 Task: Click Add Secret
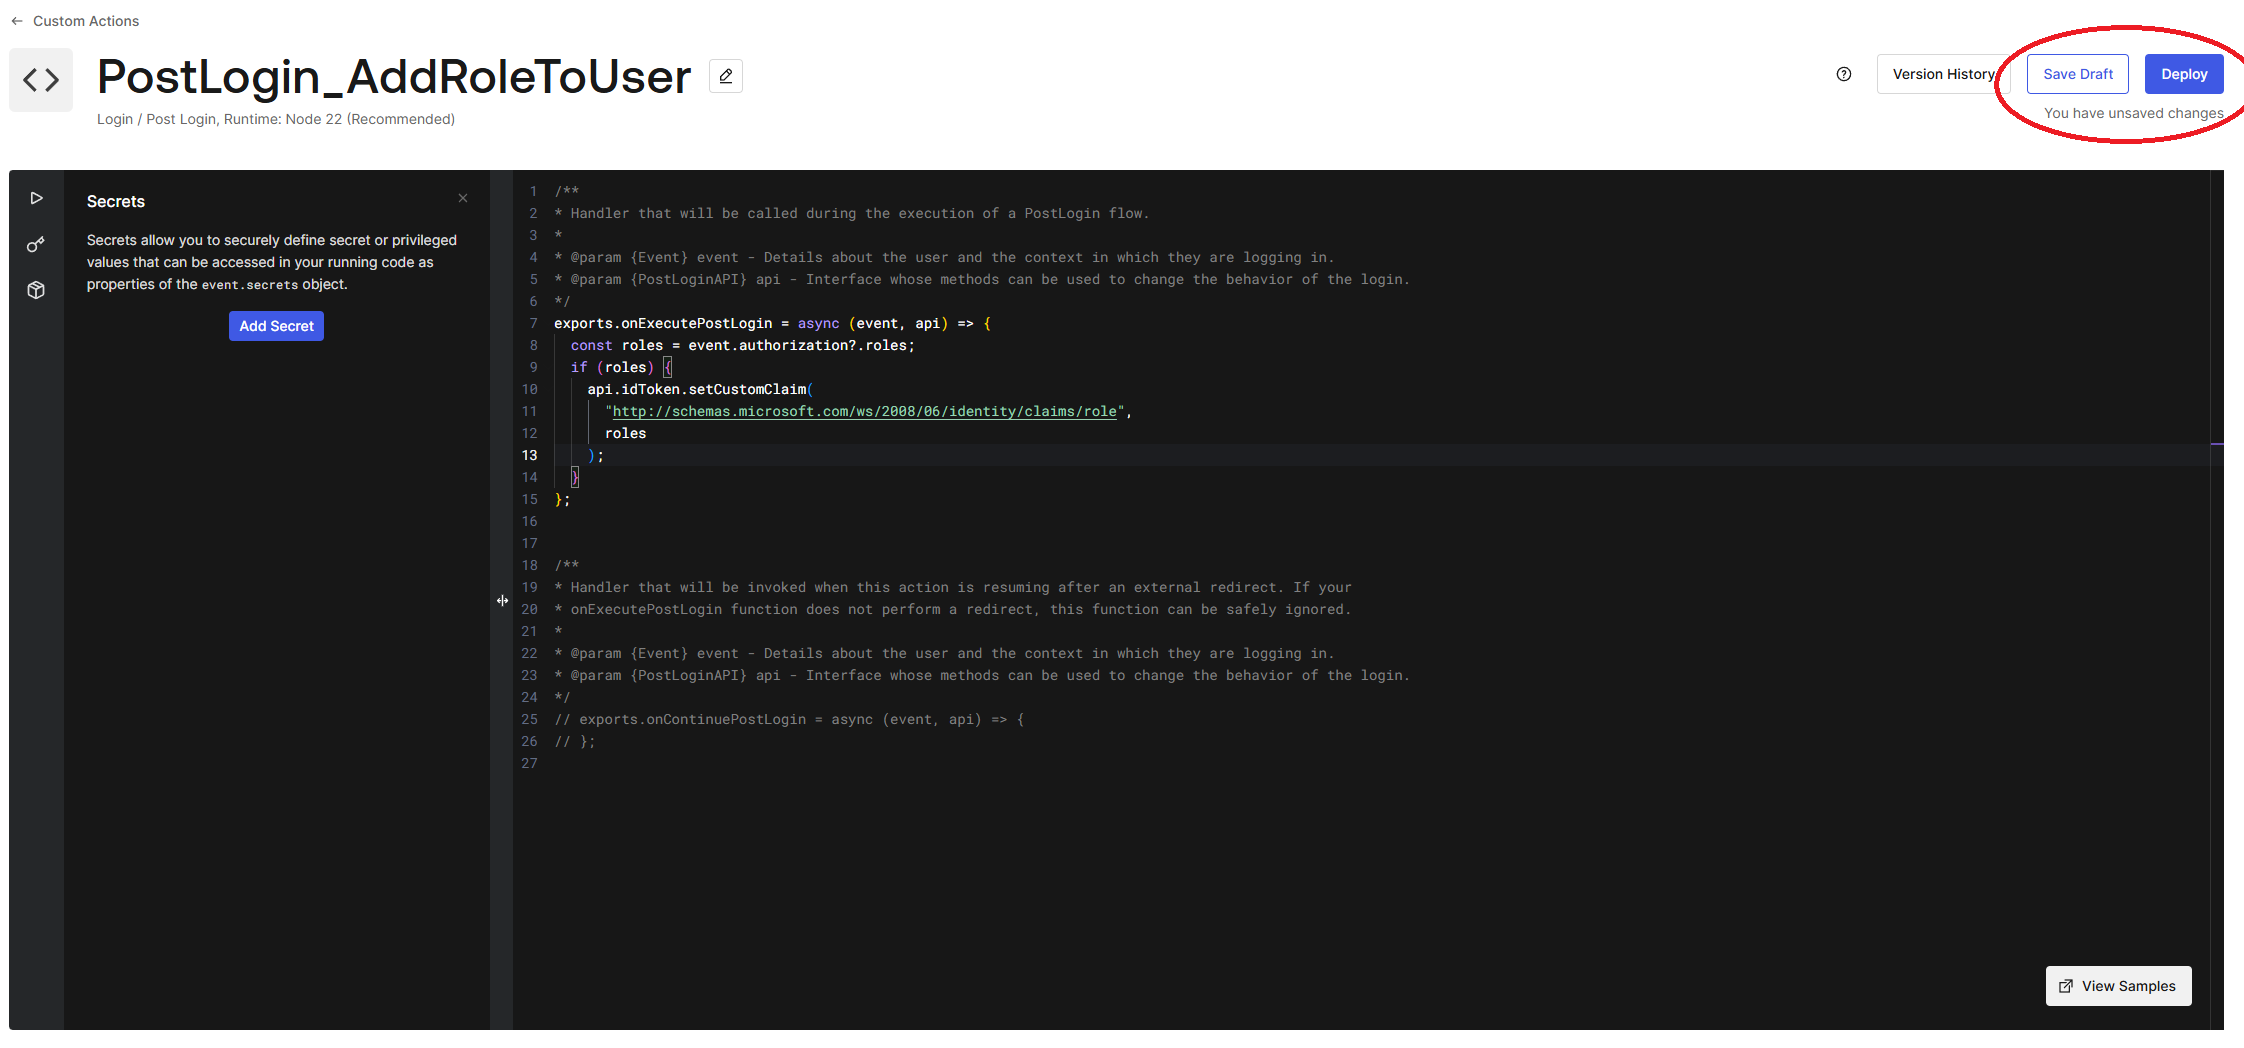[276, 326]
